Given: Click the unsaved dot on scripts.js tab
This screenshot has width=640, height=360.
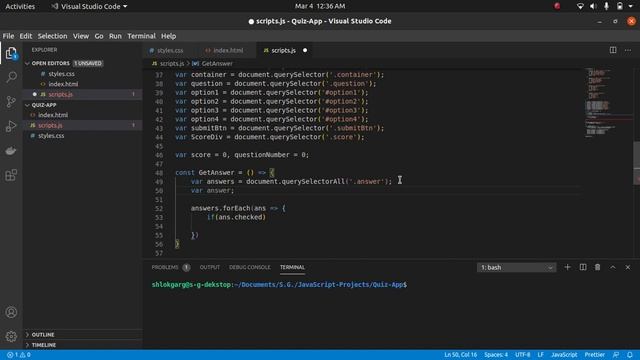Looking at the screenshot, I should coord(305,50).
